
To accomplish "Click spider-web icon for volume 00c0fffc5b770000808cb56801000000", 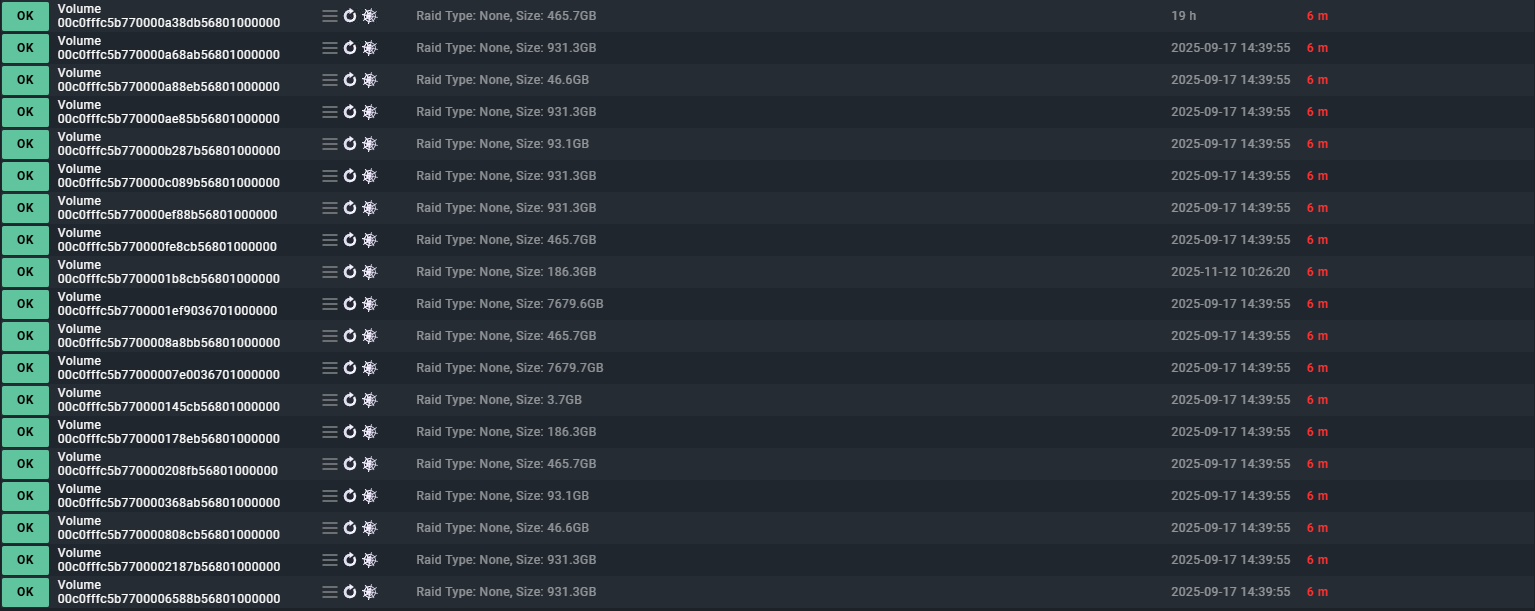I will point(370,528).
